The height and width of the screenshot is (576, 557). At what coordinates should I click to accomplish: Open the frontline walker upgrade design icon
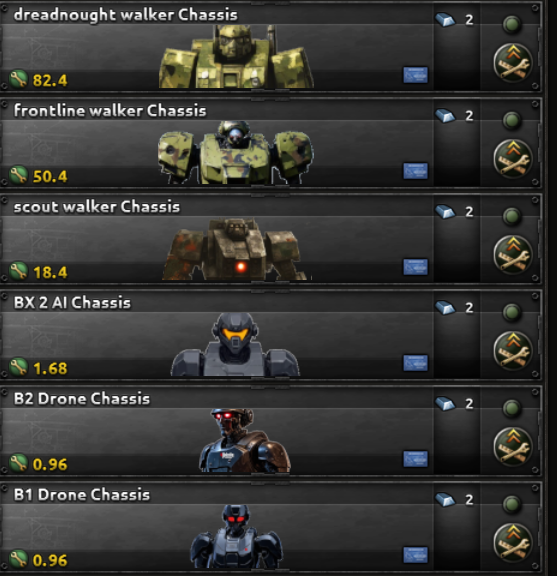click(x=513, y=158)
